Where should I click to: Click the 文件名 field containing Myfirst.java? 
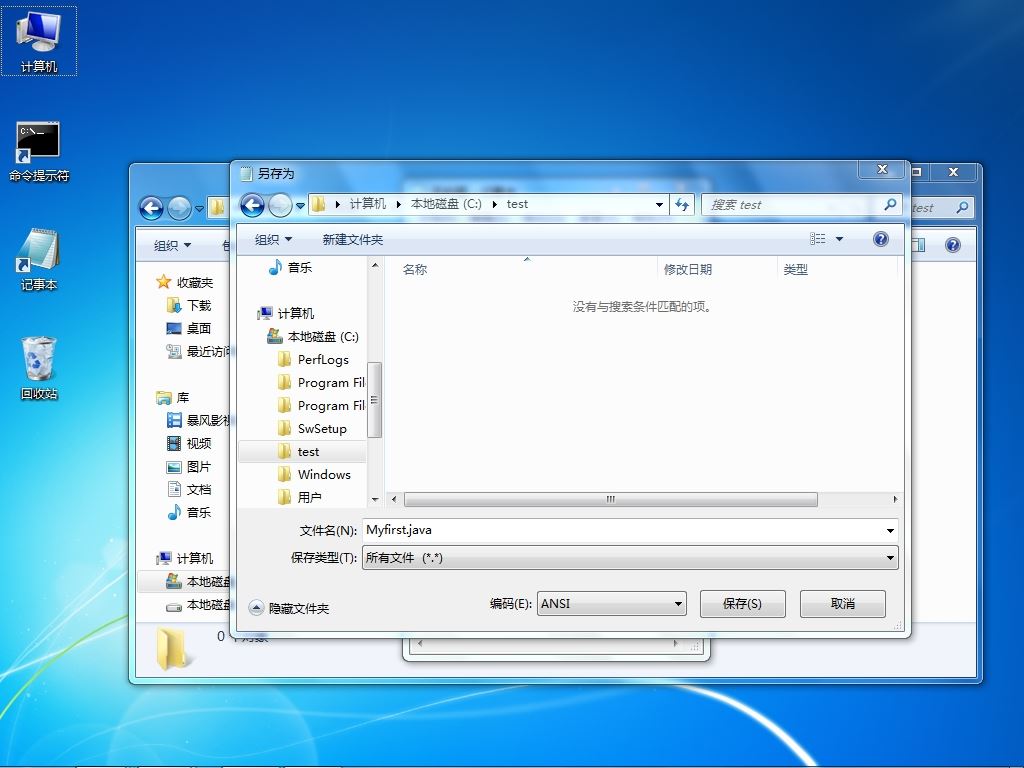pyautogui.click(x=630, y=530)
